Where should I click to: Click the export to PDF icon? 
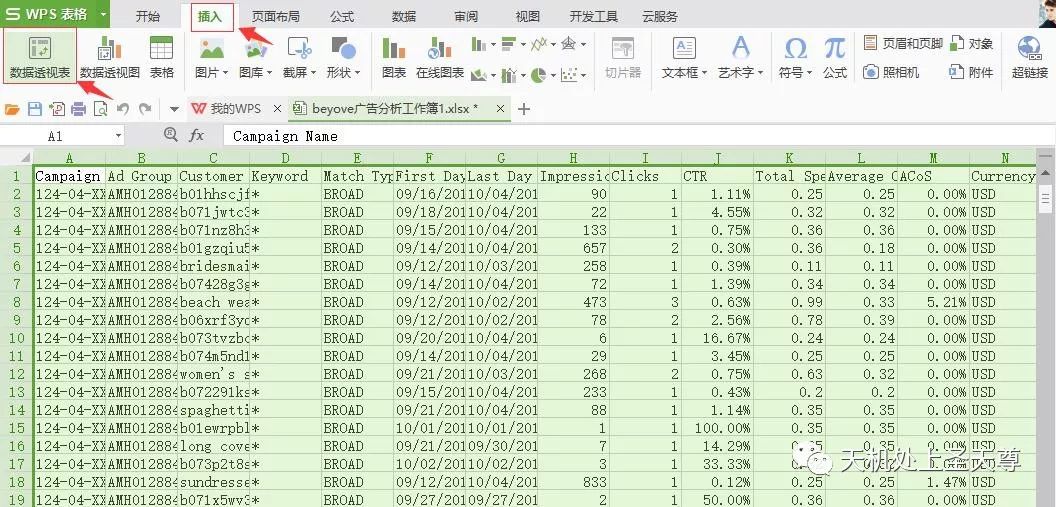57,109
